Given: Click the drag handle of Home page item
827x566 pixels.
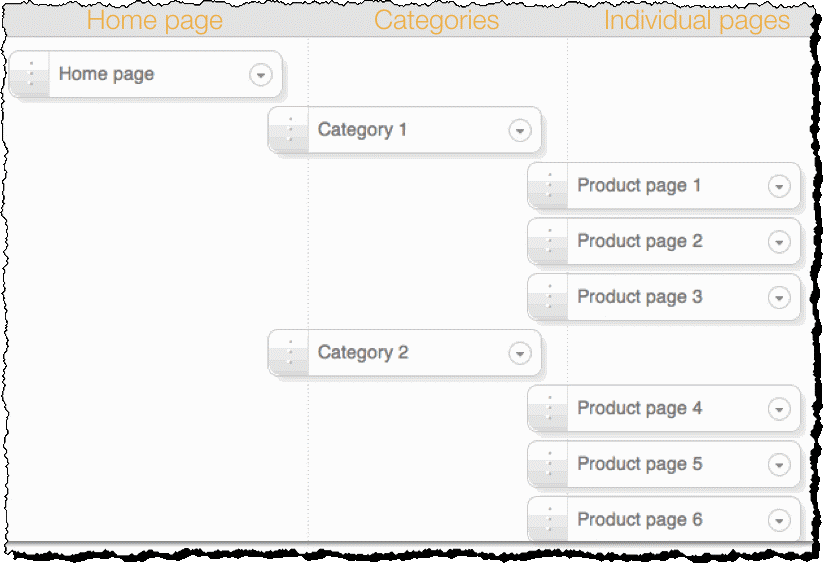Looking at the screenshot, I should (x=31, y=75).
